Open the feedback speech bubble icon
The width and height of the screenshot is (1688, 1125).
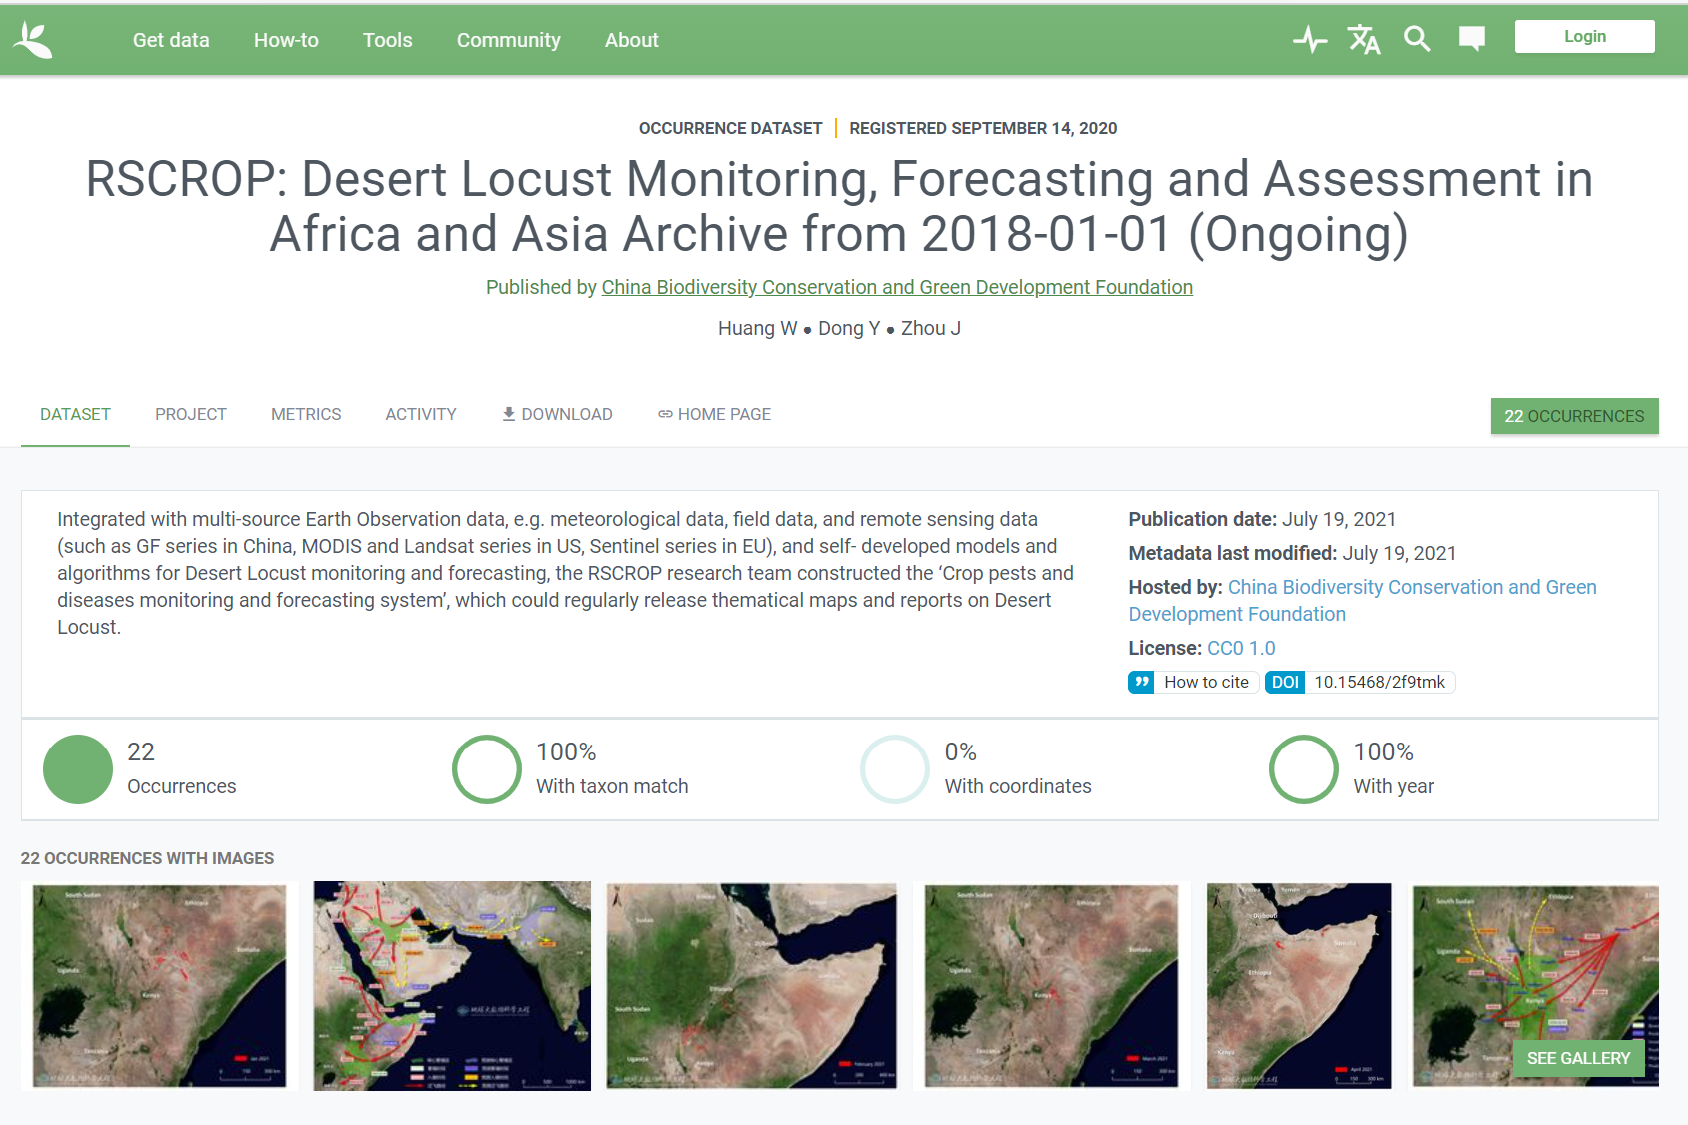(1471, 40)
